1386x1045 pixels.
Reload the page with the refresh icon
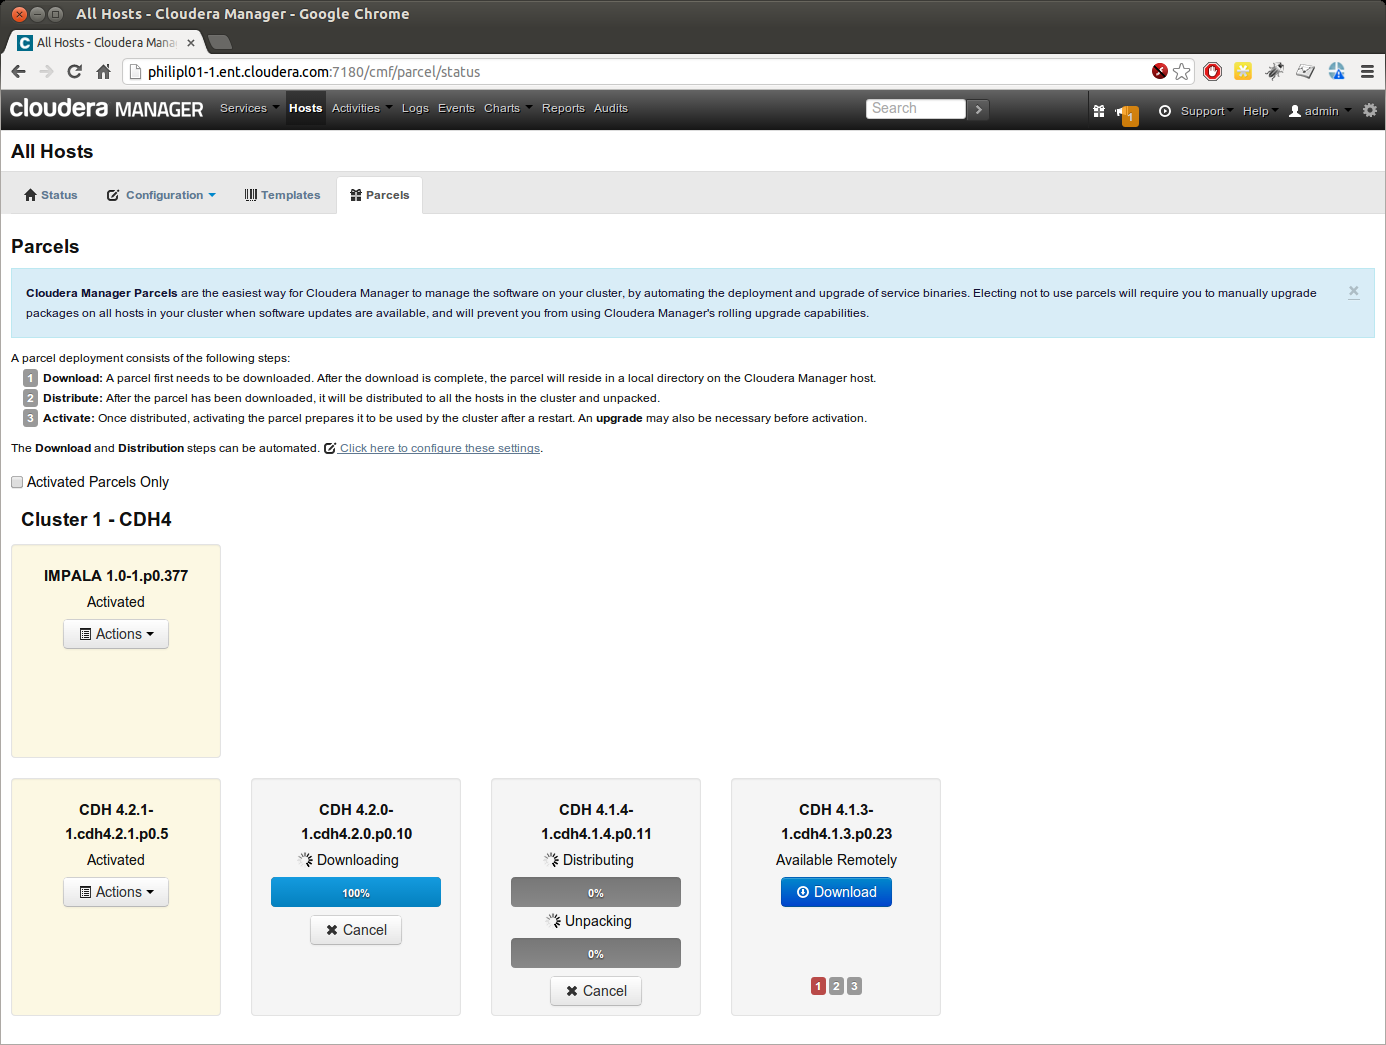coord(74,71)
